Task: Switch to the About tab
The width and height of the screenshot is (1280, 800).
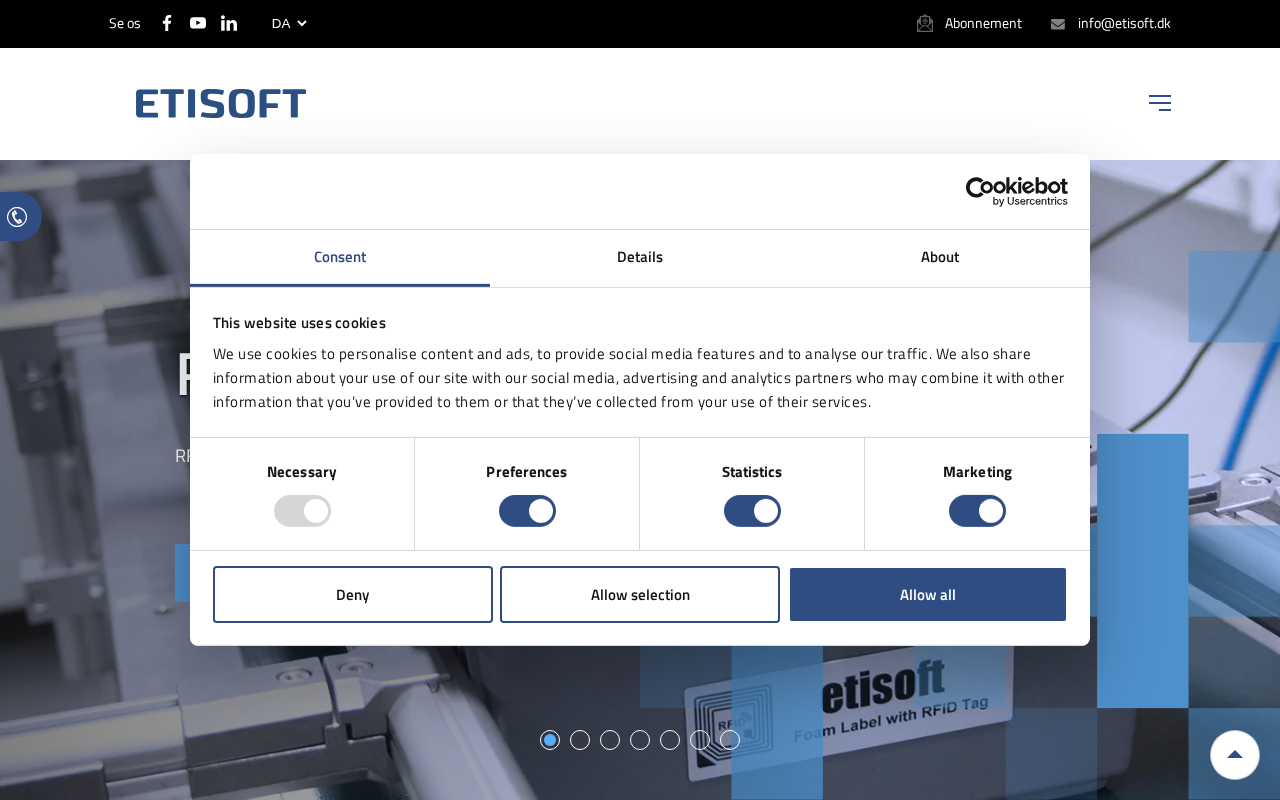Action: tap(940, 257)
